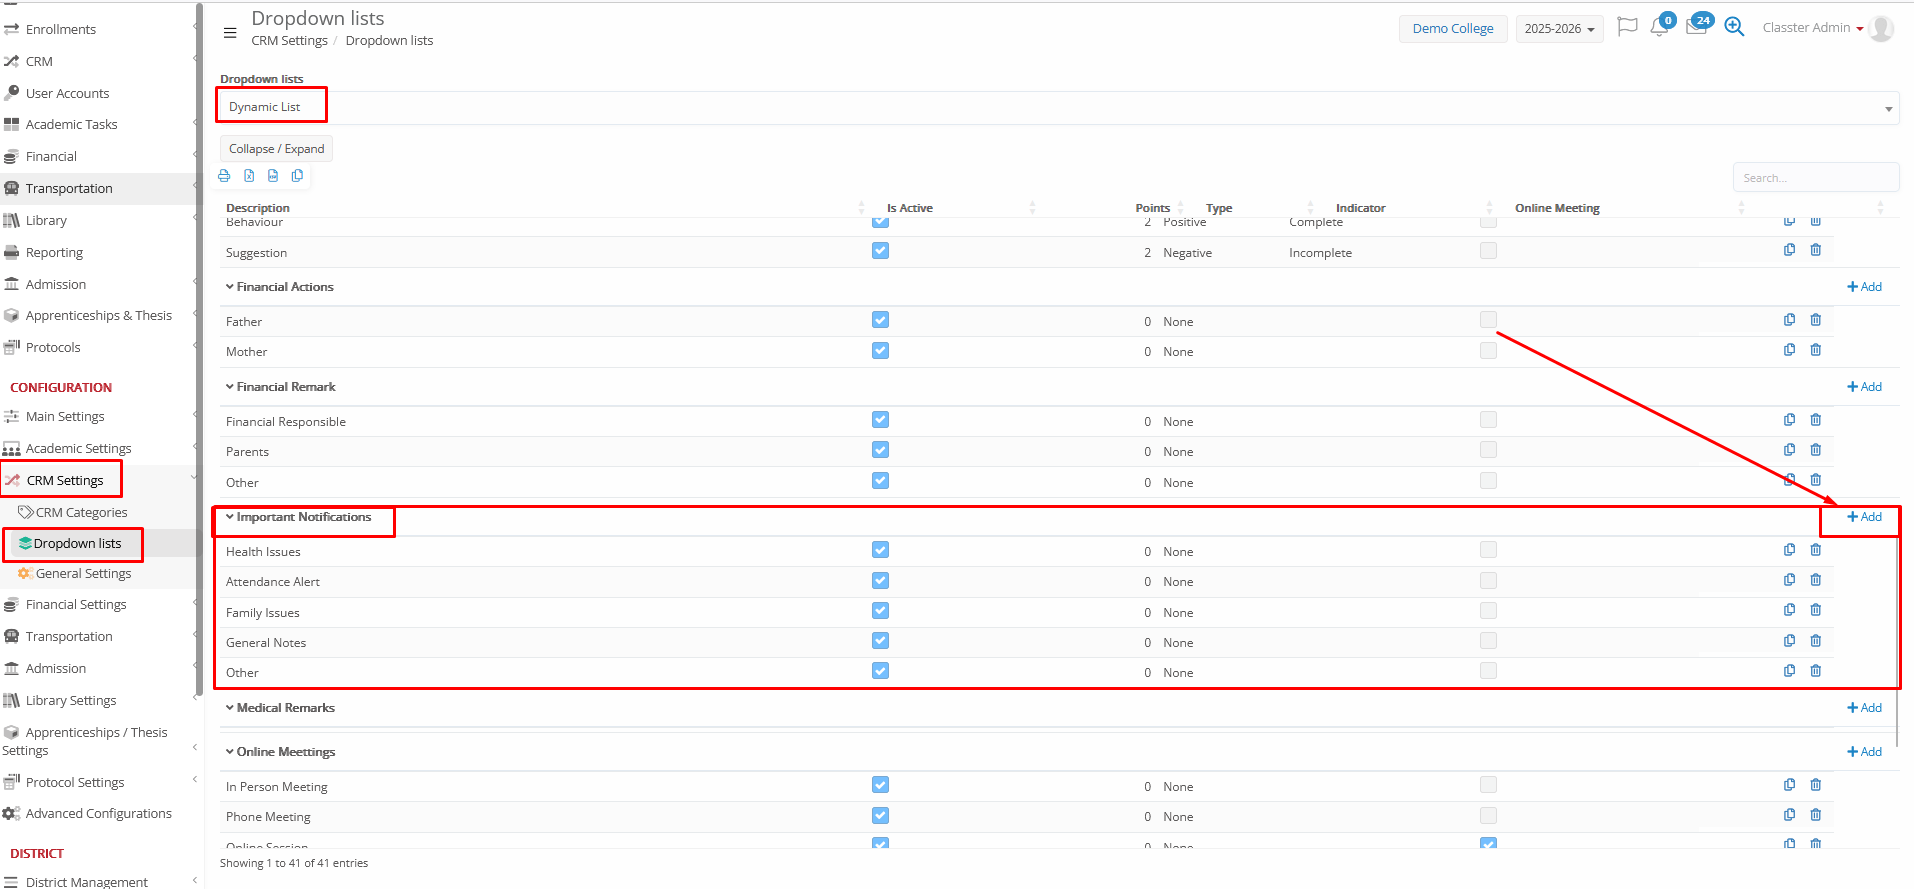Open the 2025-2026 academic year dropdown
Image resolution: width=1914 pixels, height=889 pixels.
1559,29
